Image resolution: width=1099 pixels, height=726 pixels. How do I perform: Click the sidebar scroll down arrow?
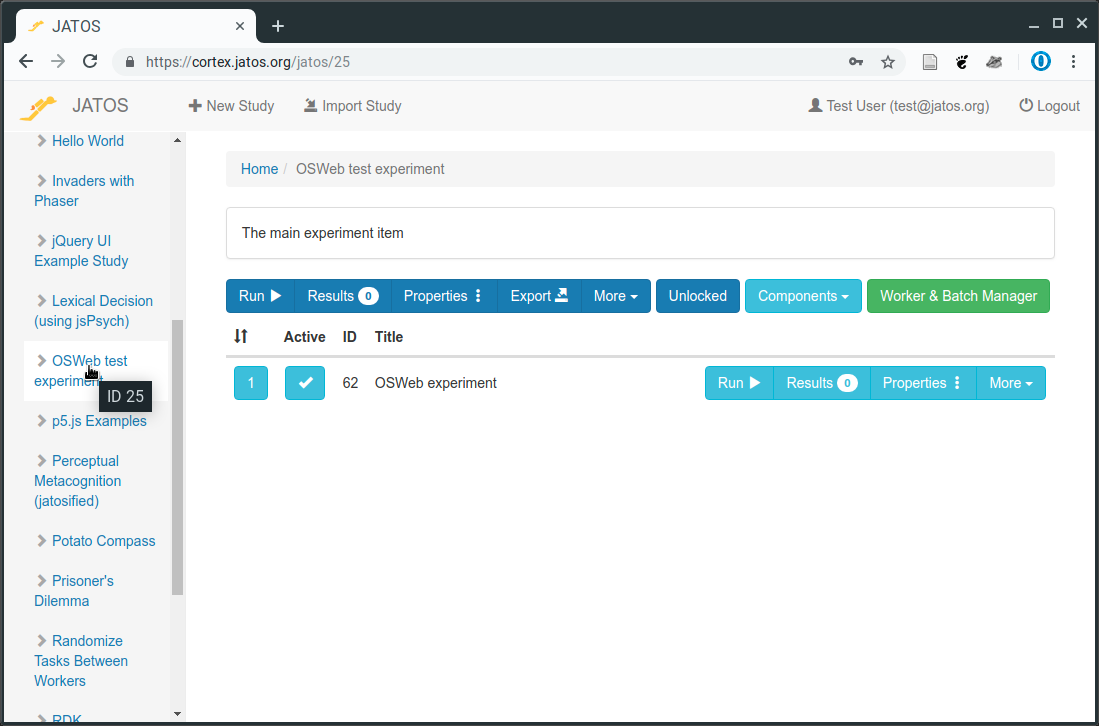click(177, 714)
